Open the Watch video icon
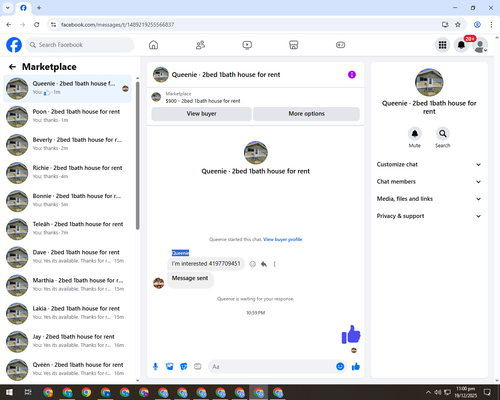The width and height of the screenshot is (500, 400). (247, 45)
